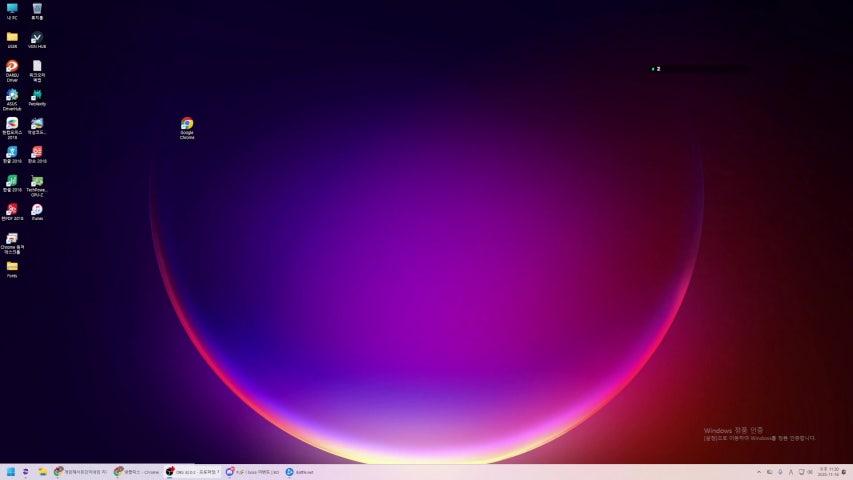Expand the hidden system tray icons chevron
The height and width of the screenshot is (480, 853).
click(758, 472)
